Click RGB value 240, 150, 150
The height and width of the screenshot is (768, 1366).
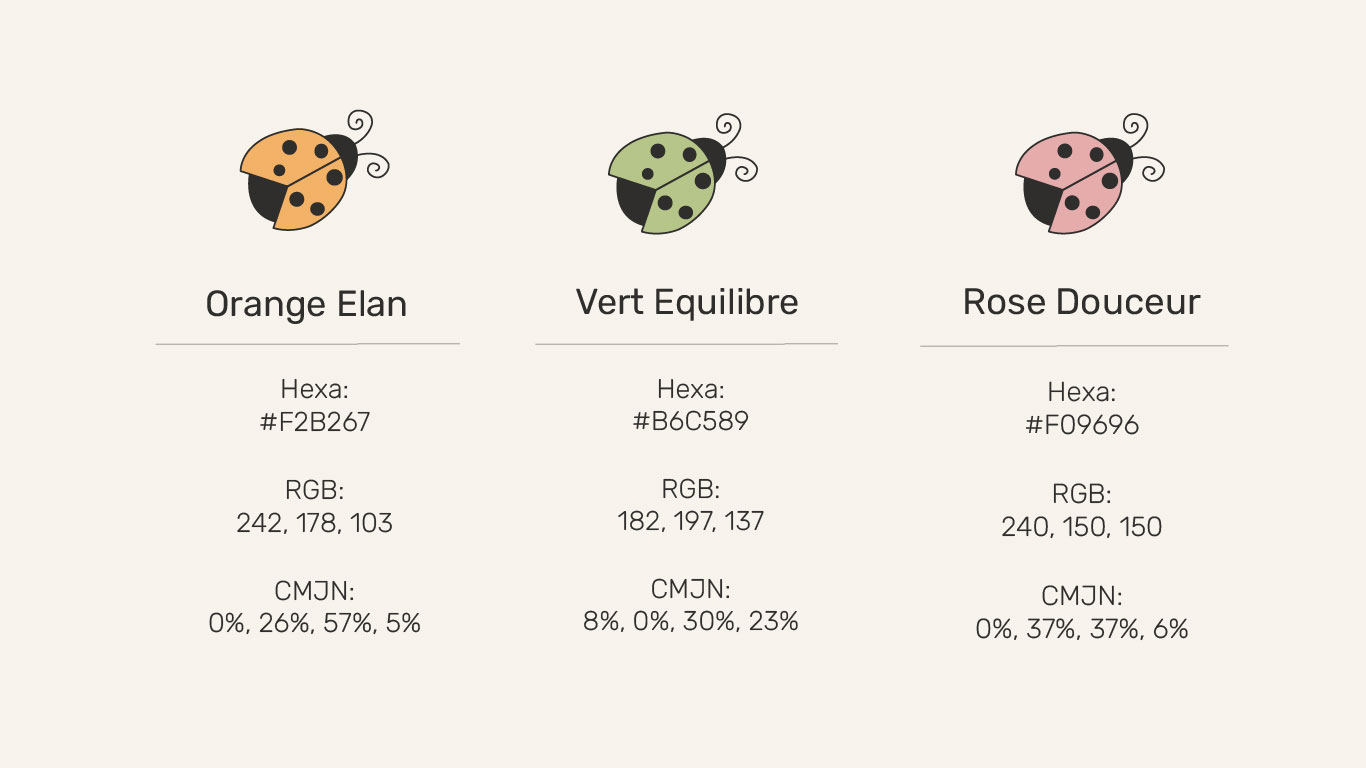(x=1082, y=527)
